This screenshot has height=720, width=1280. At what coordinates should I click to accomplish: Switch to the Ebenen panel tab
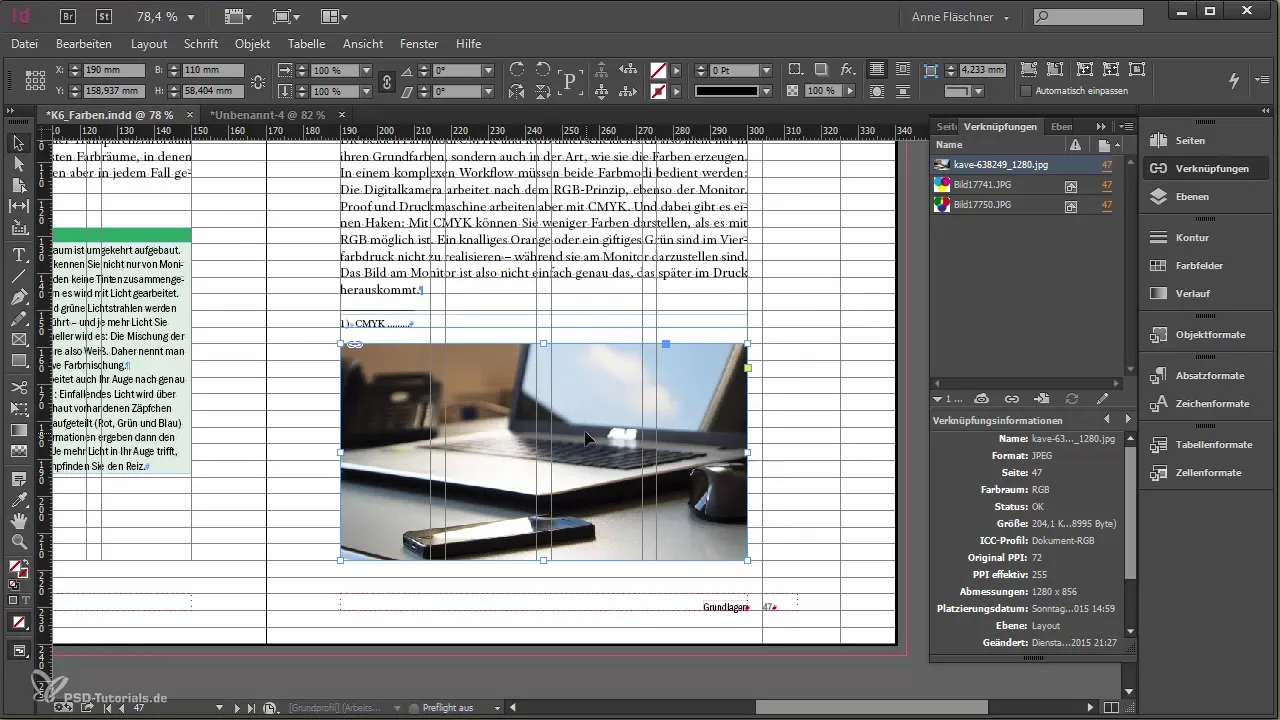[x=1061, y=127]
